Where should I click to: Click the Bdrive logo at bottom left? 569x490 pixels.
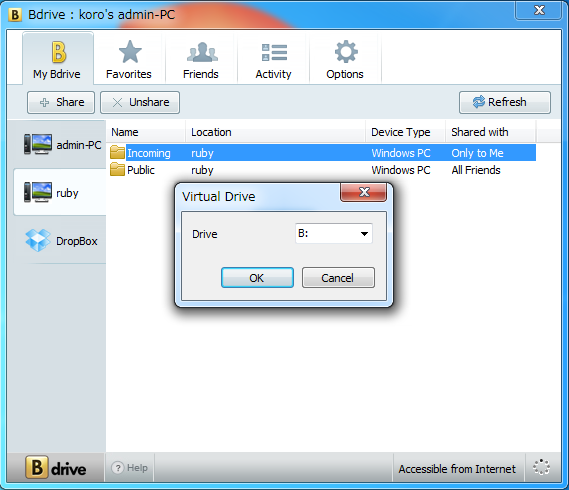56,467
